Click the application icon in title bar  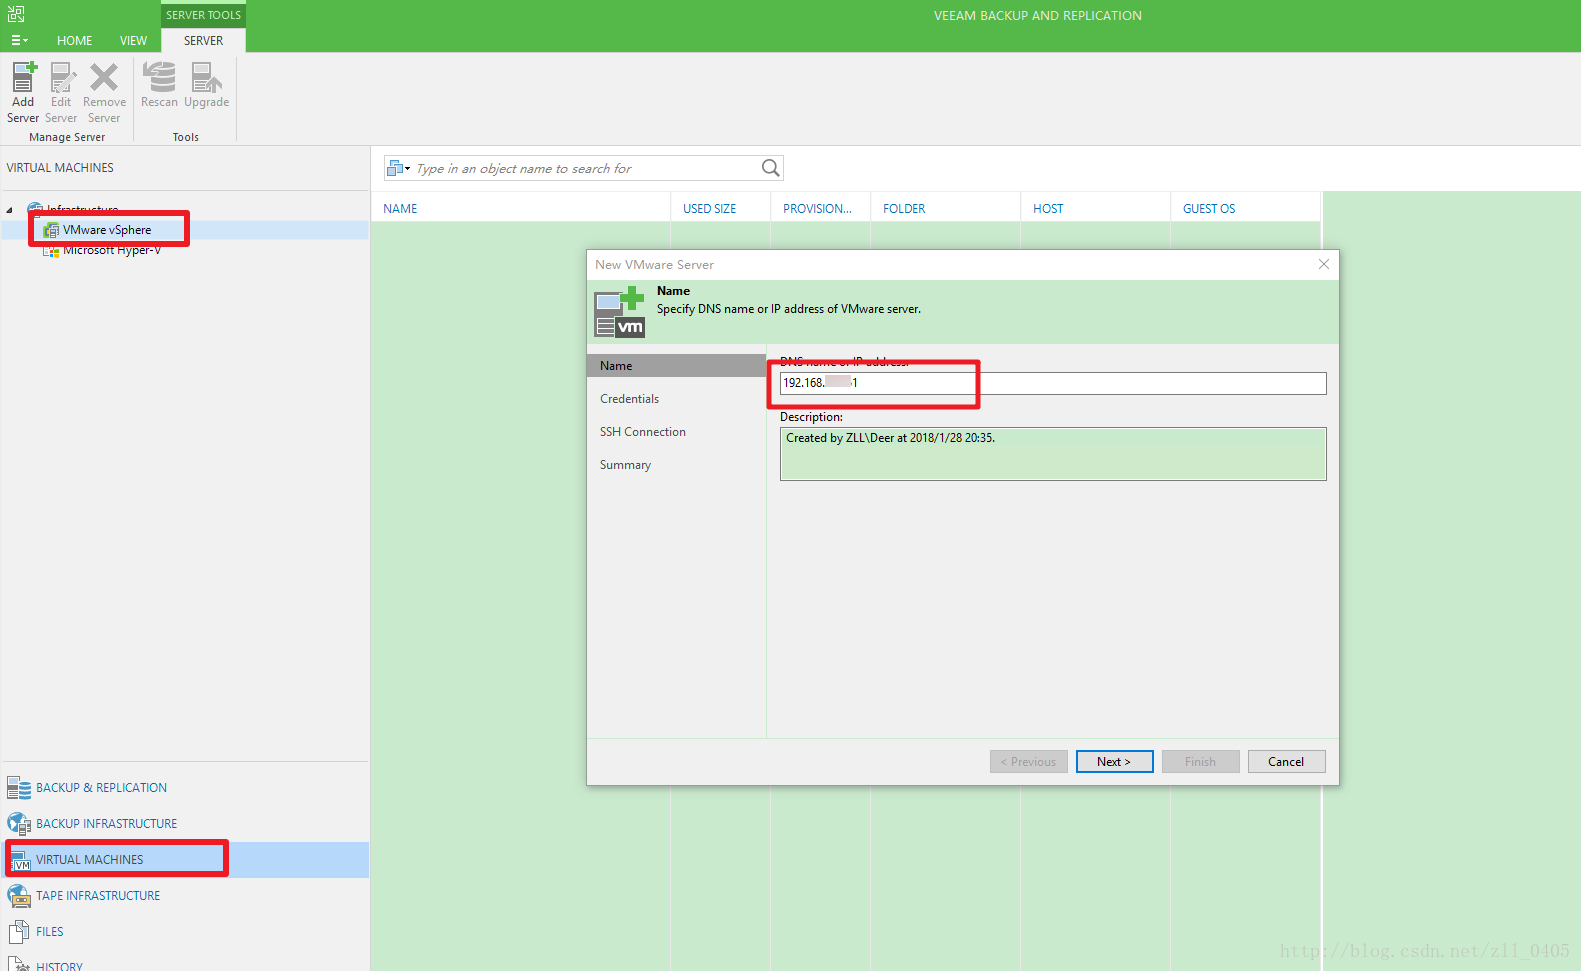click(16, 14)
